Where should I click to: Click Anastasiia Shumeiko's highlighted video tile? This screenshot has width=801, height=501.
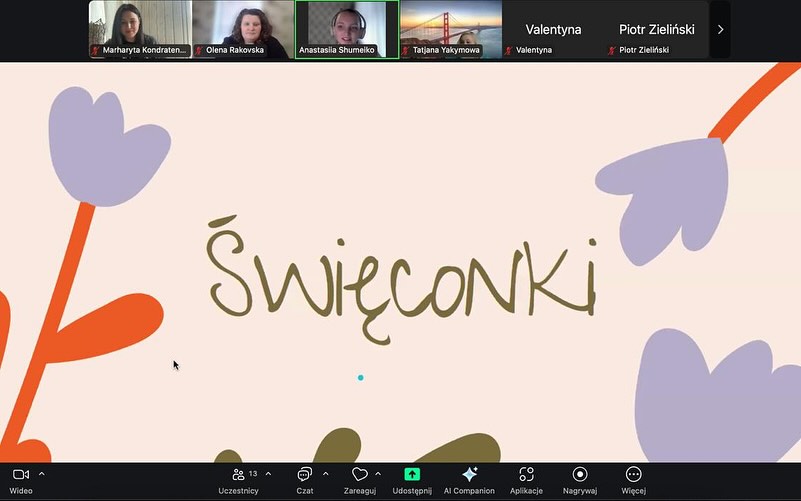tap(347, 29)
